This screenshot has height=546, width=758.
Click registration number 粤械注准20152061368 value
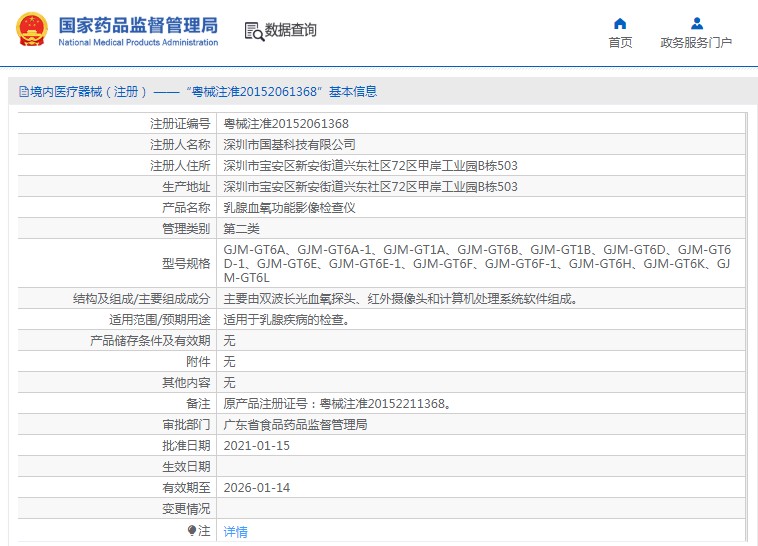[286, 124]
